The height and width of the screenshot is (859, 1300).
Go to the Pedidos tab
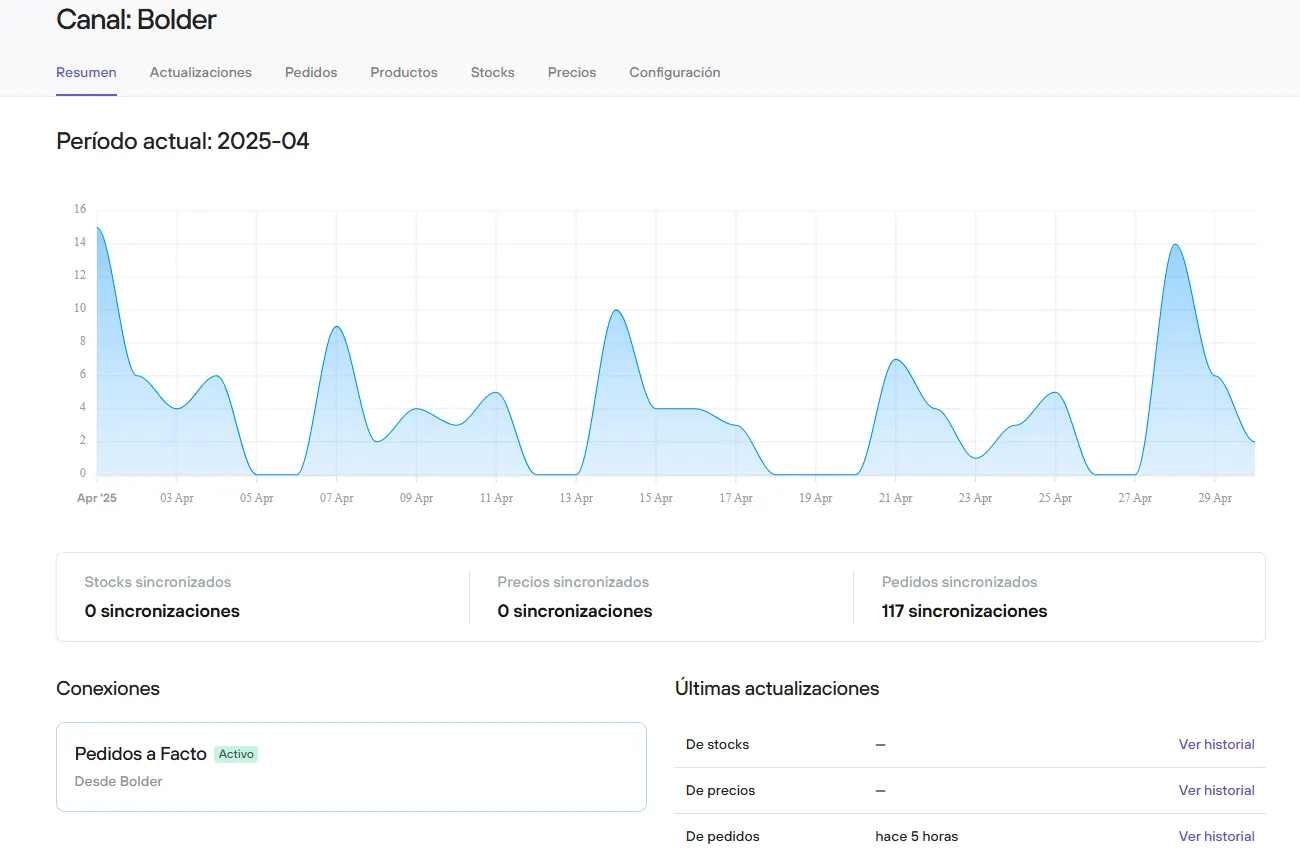pyautogui.click(x=311, y=72)
